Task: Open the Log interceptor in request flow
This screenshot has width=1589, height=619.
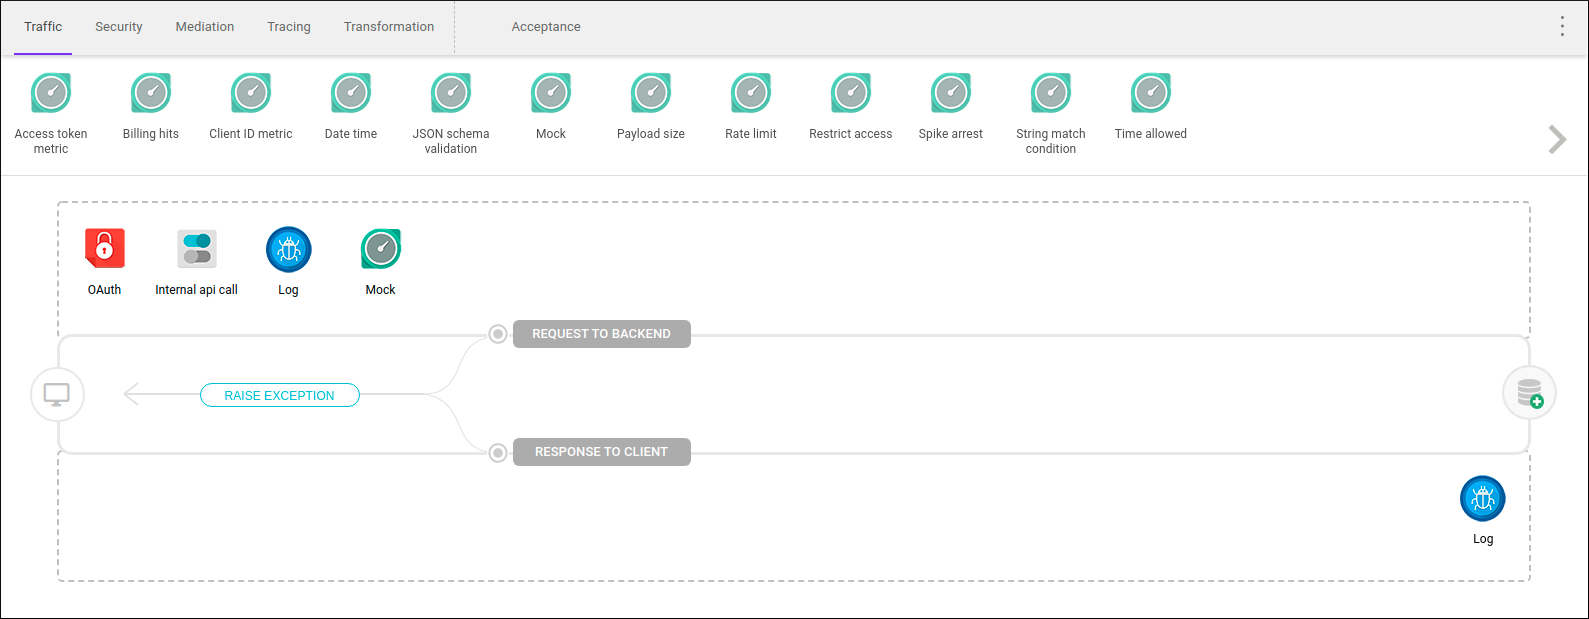Action: tap(289, 249)
